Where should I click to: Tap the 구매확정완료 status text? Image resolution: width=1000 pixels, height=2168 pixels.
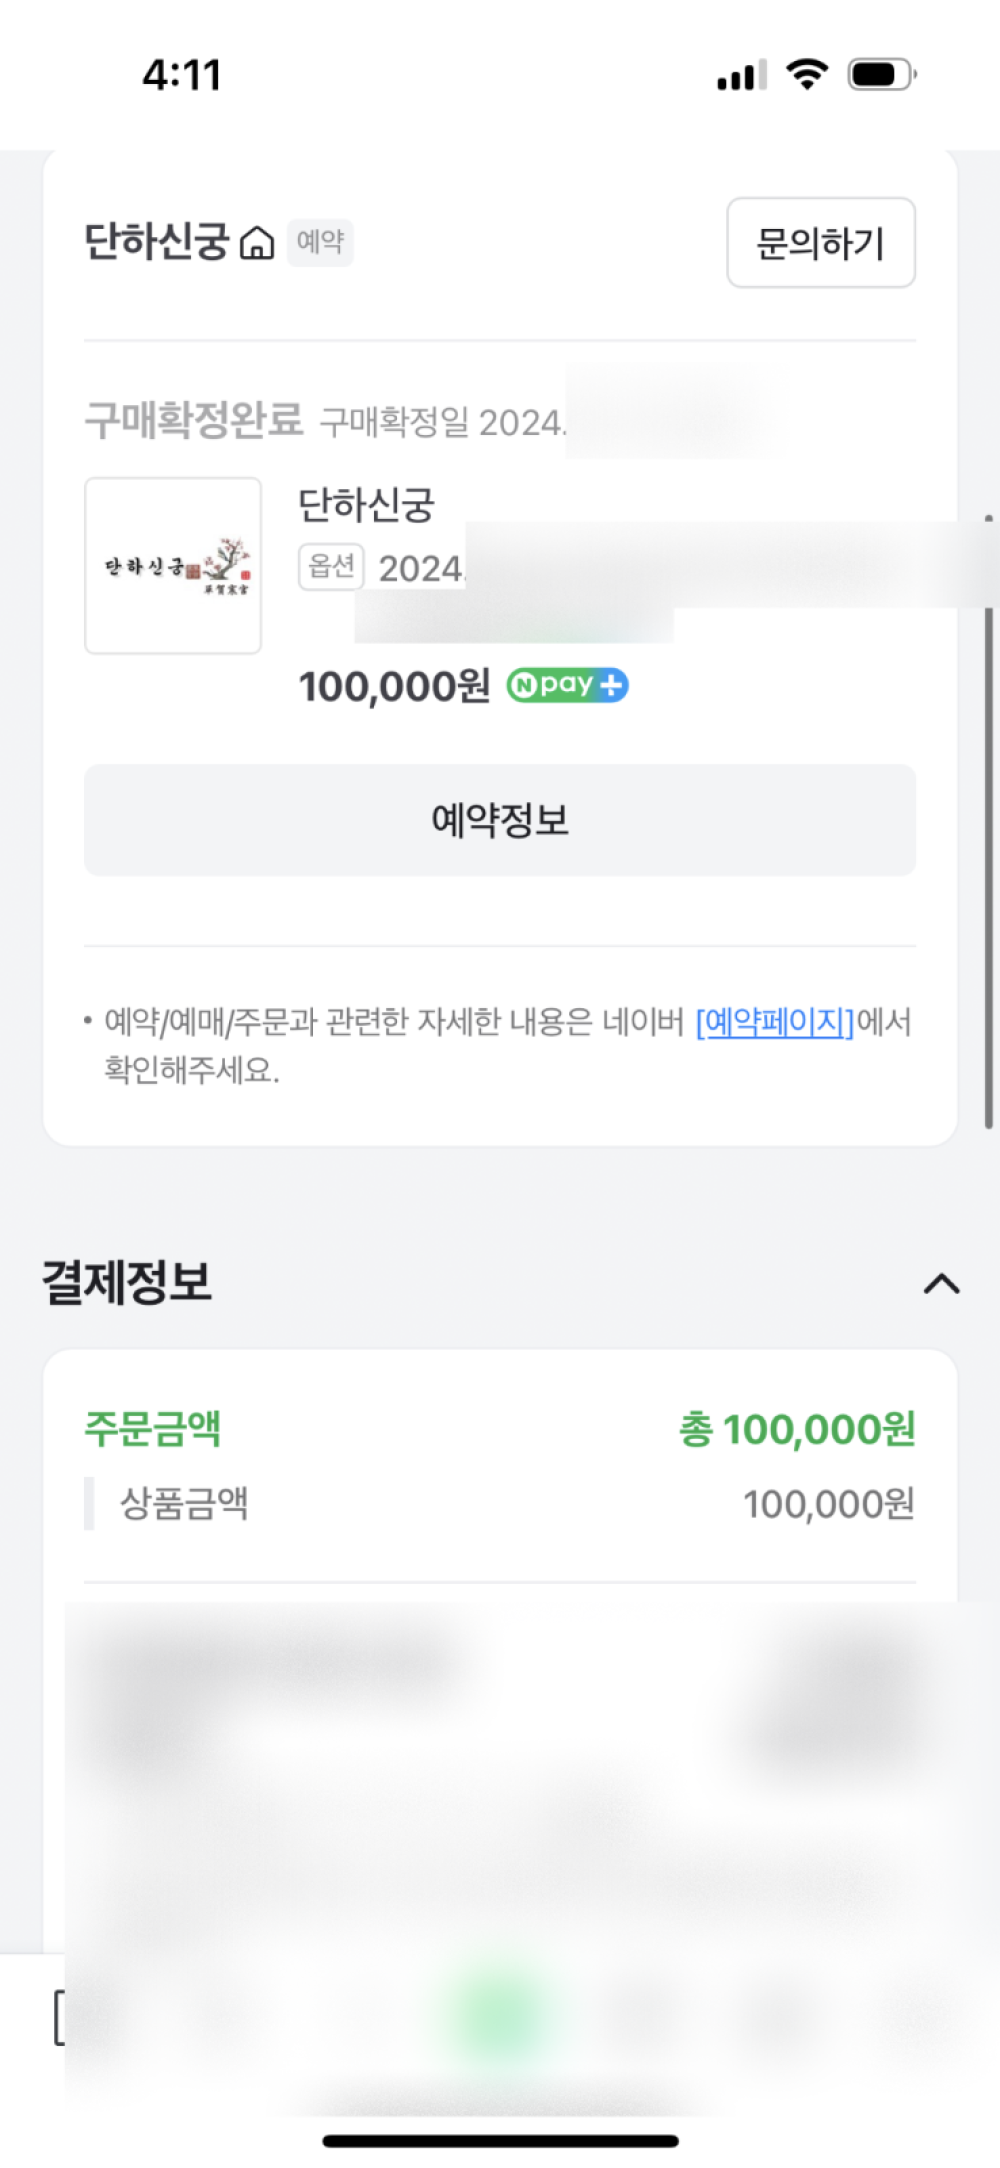(x=194, y=420)
